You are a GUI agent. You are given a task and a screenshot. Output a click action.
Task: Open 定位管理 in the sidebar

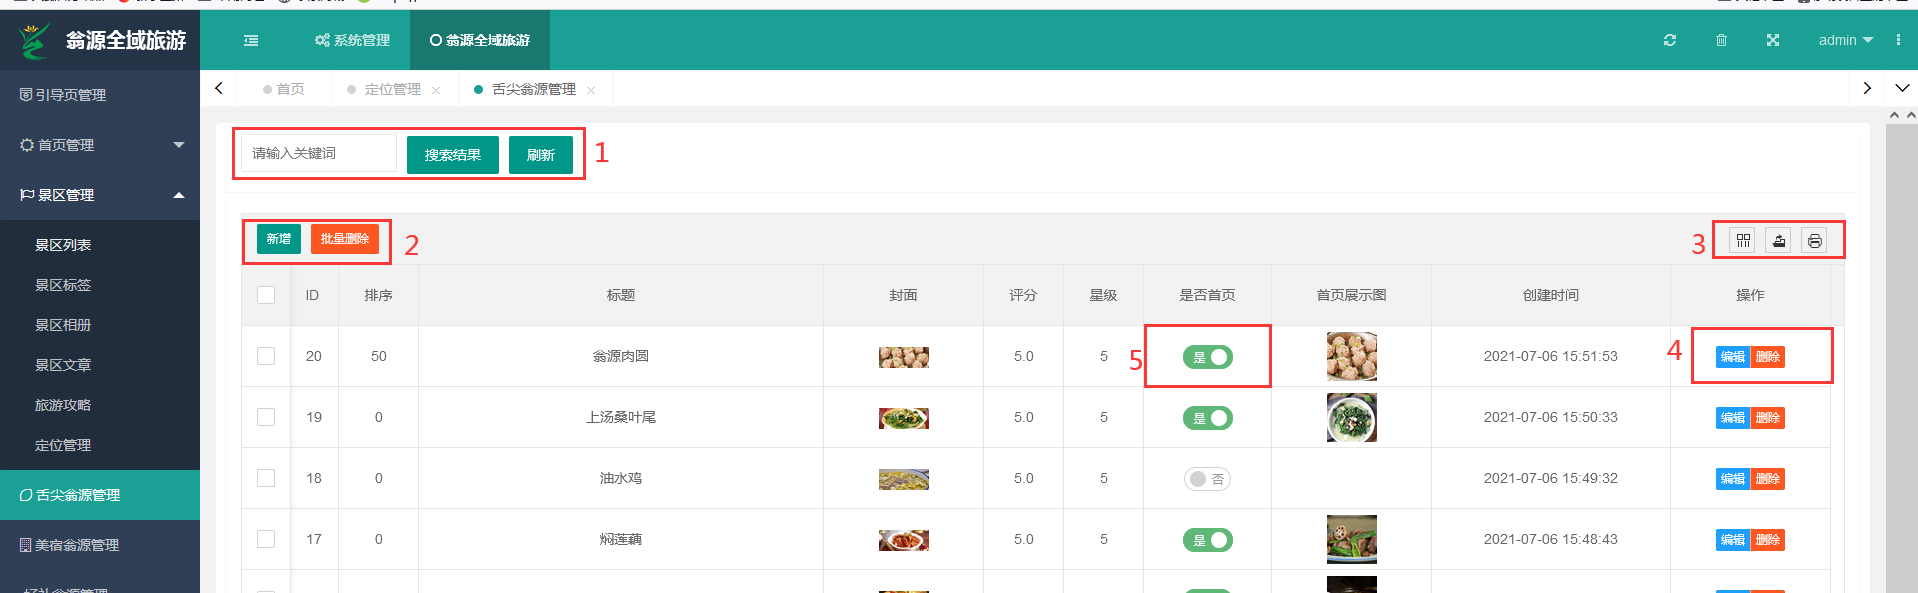[100, 445]
